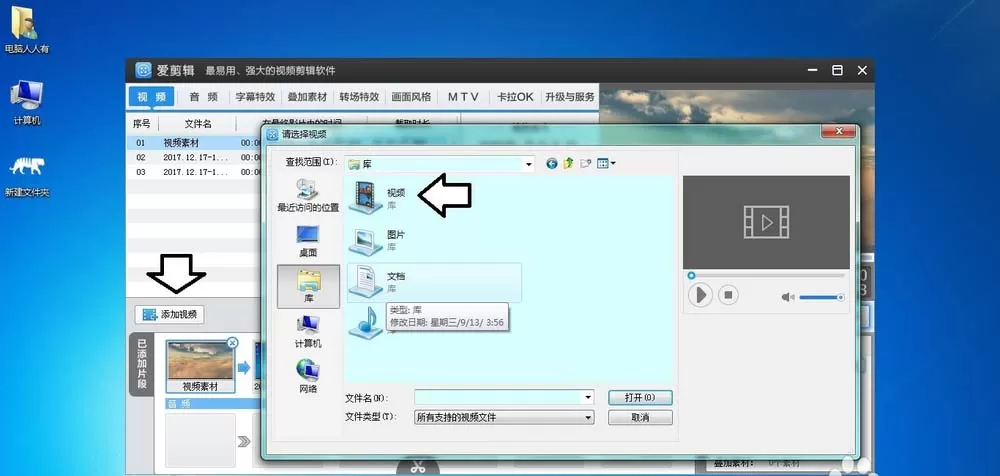Click the video preview placeholder area
Viewport: 1000px width, 476px height.
pyautogui.click(x=766, y=222)
